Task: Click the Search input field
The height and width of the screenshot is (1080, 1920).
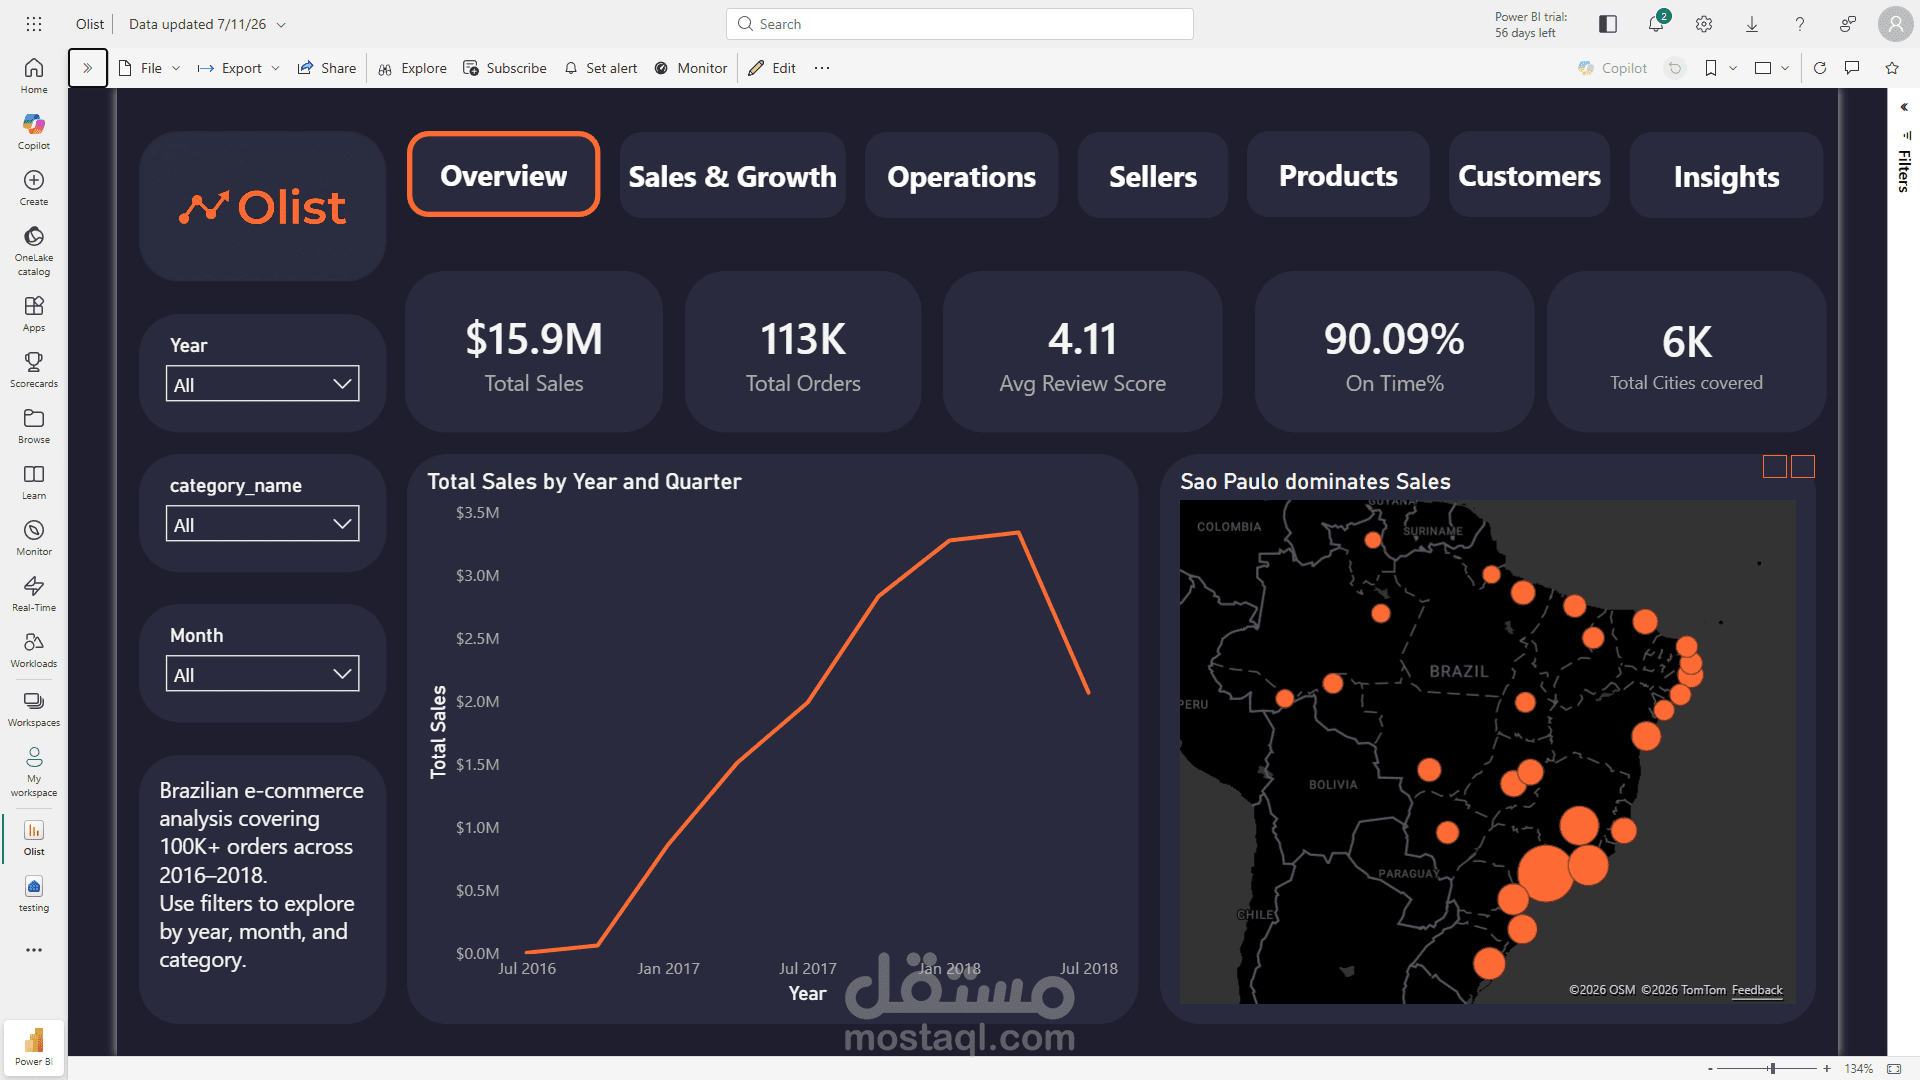Action: (x=960, y=24)
